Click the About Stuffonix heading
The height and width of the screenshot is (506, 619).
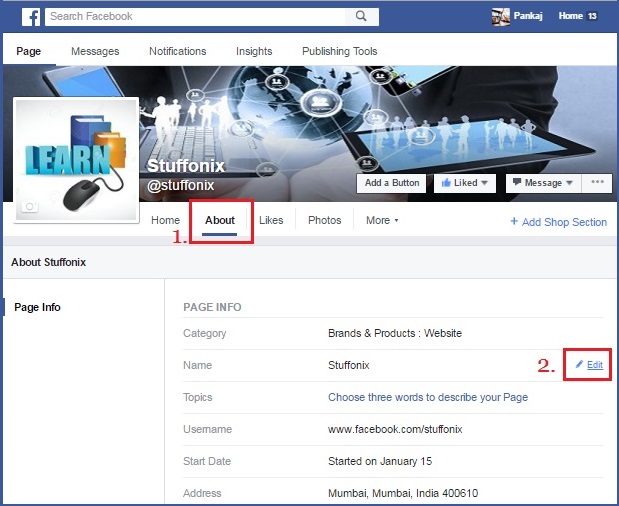tap(48, 262)
